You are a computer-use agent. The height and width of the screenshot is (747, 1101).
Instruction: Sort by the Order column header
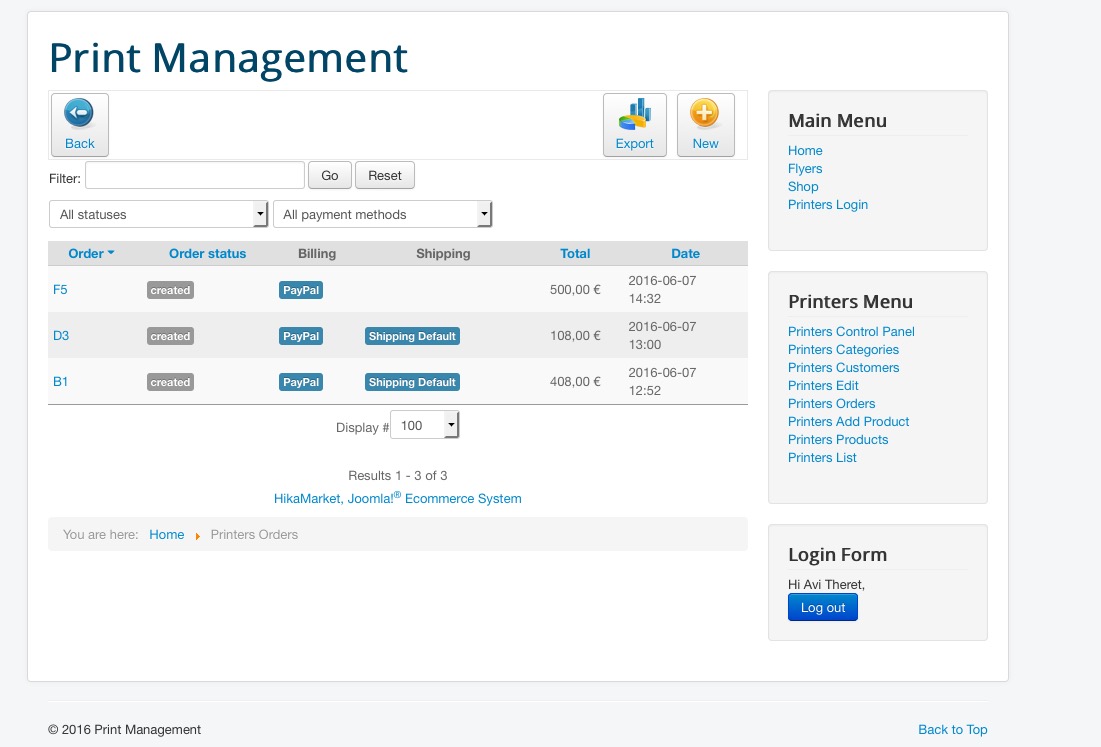86,253
